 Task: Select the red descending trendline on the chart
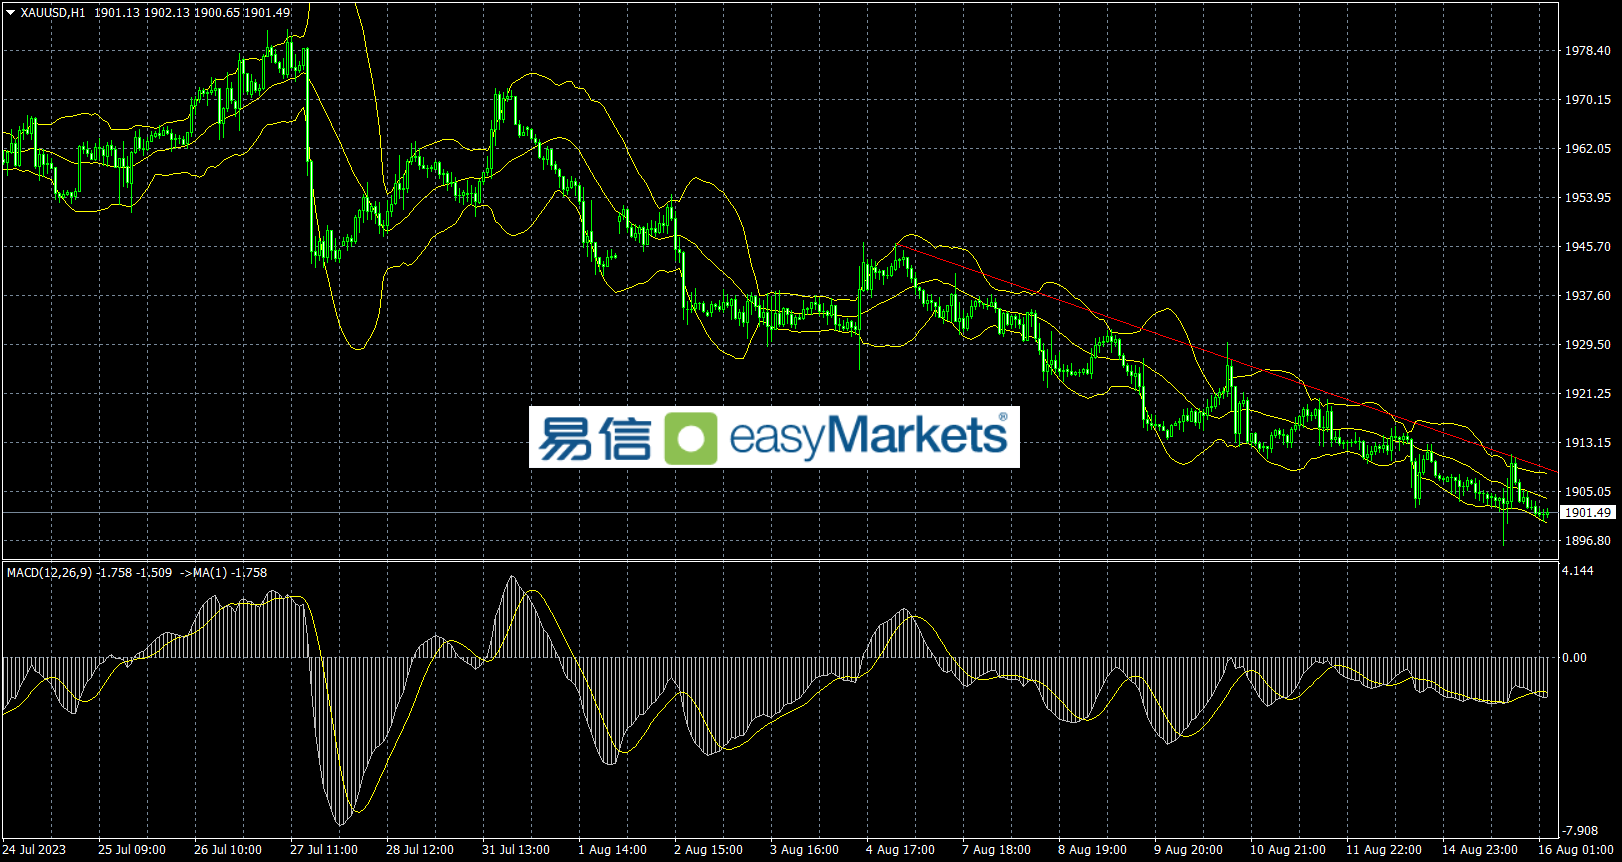[1226, 358]
